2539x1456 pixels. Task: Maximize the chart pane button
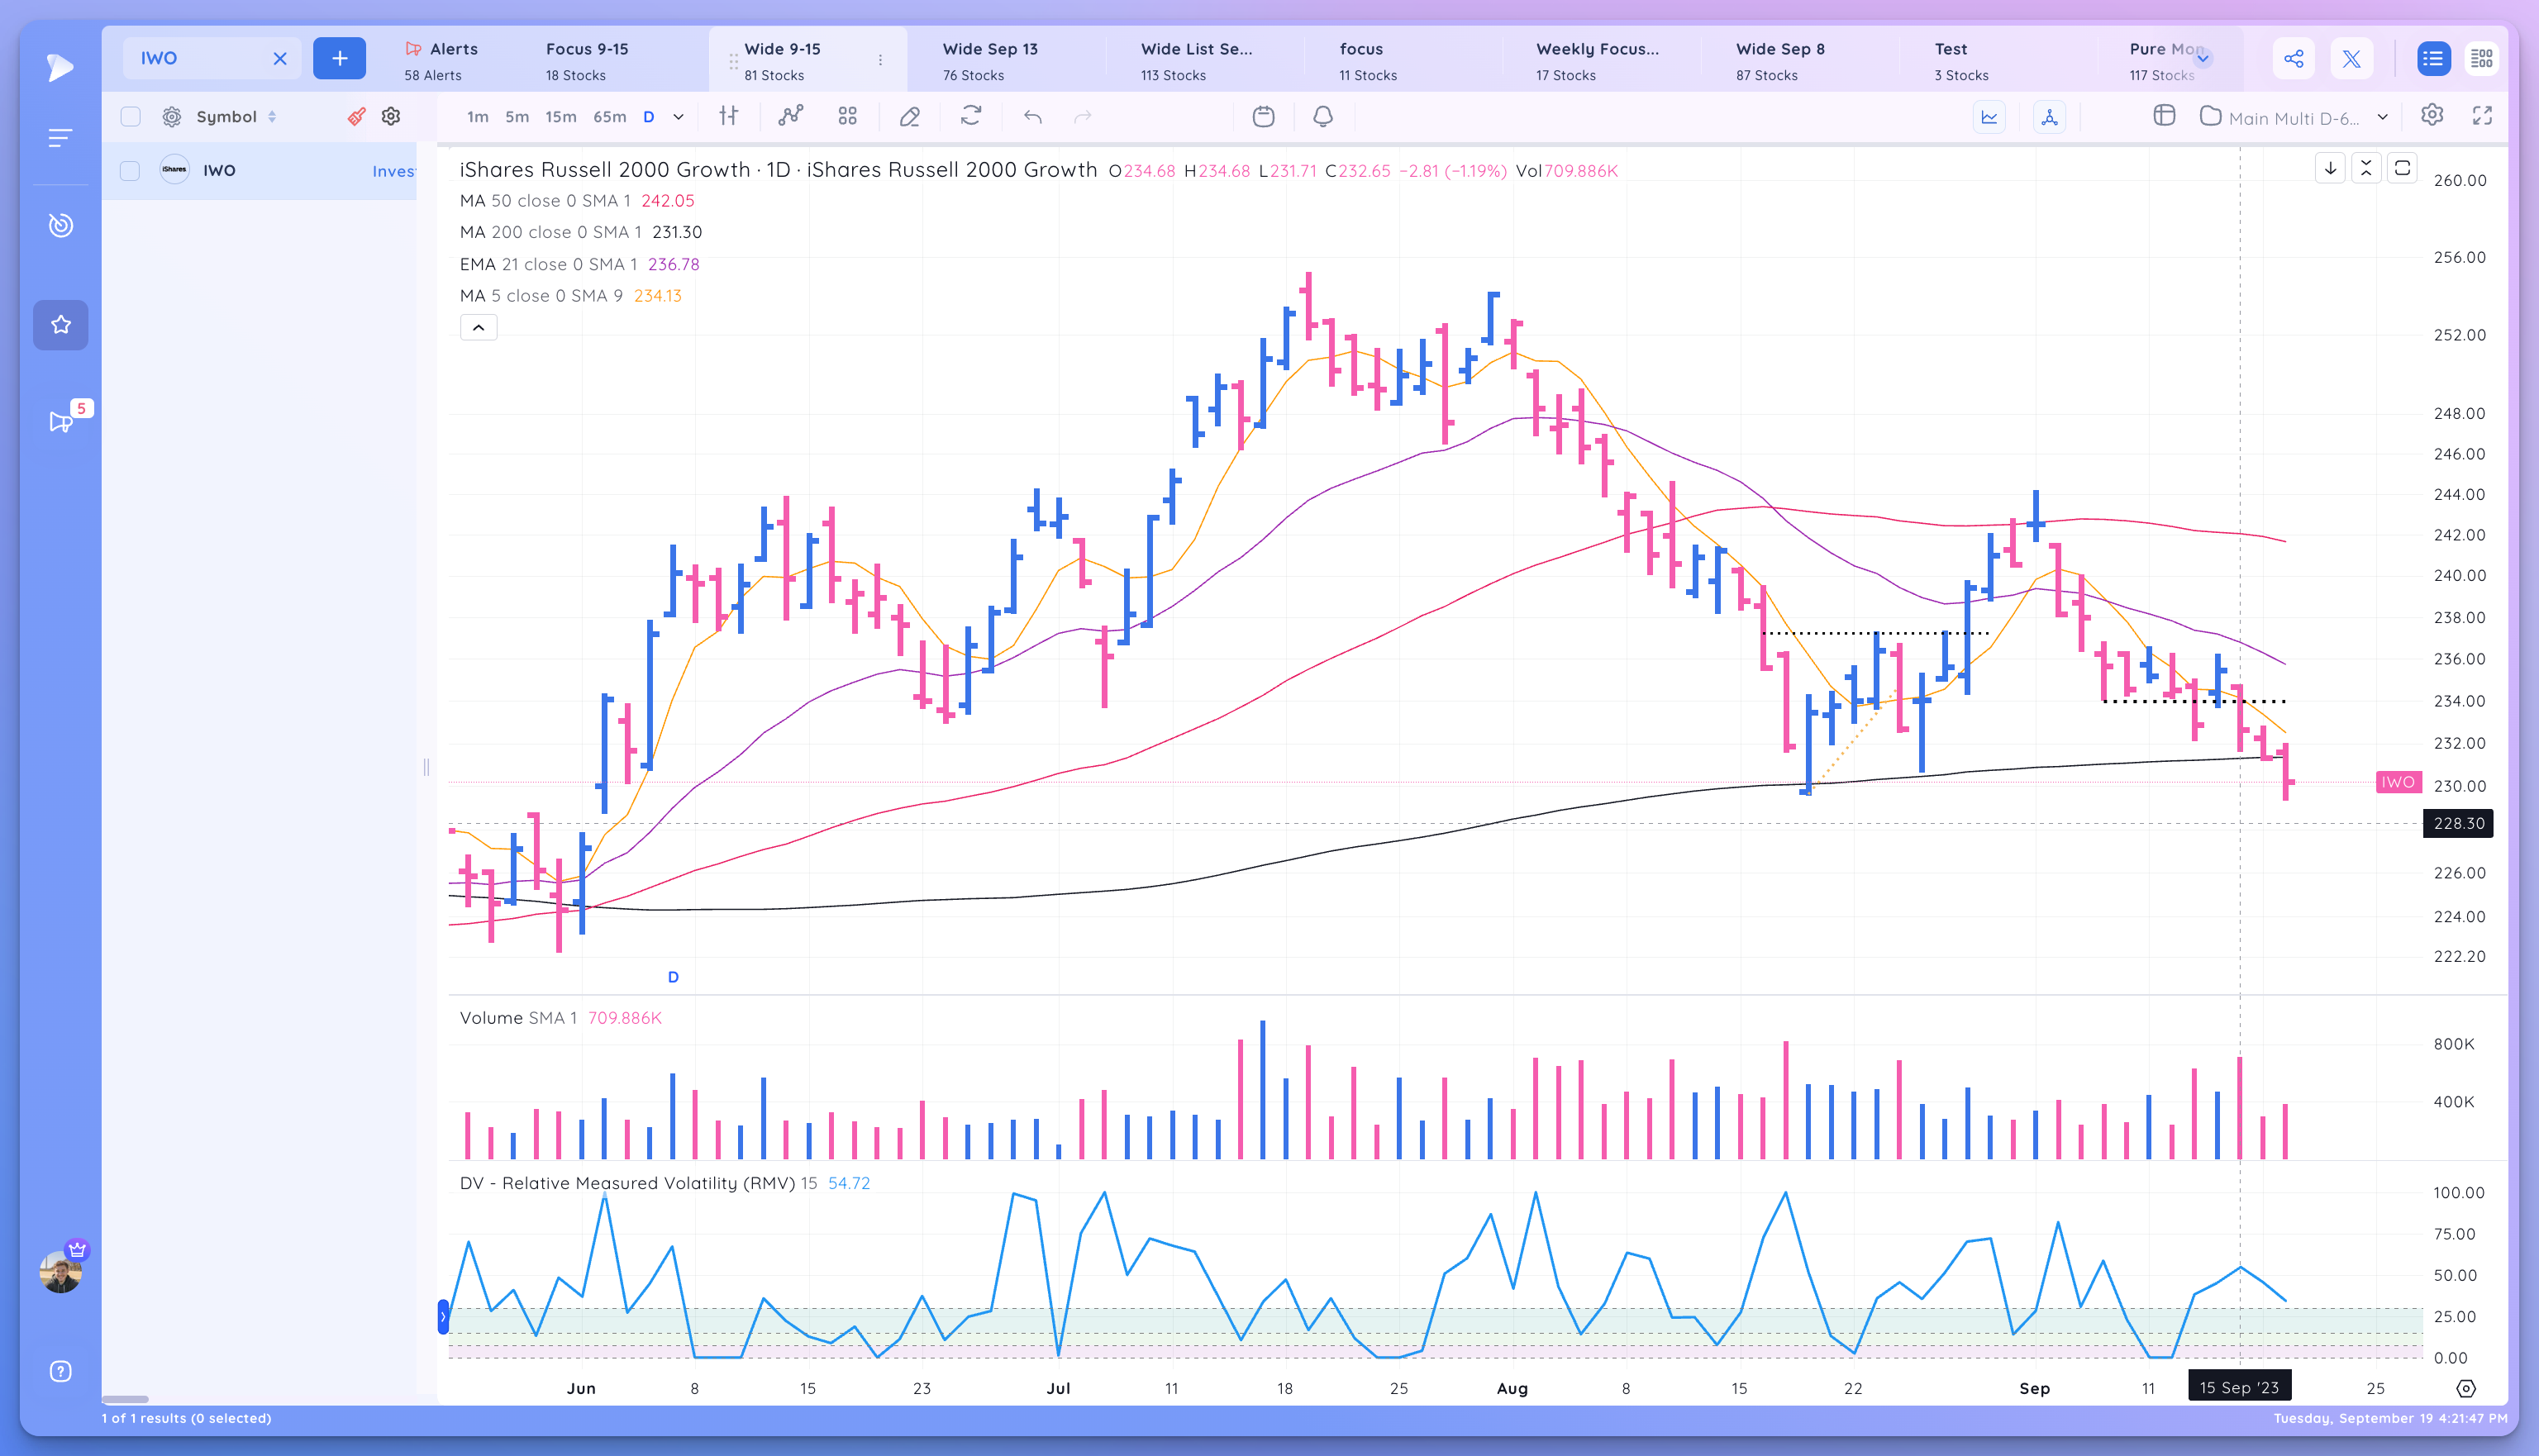click(2402, 168)
